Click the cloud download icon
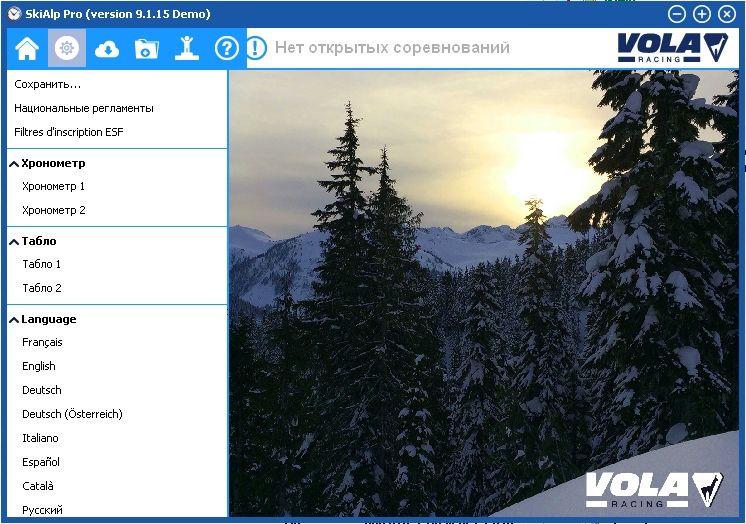 [107, 49]
